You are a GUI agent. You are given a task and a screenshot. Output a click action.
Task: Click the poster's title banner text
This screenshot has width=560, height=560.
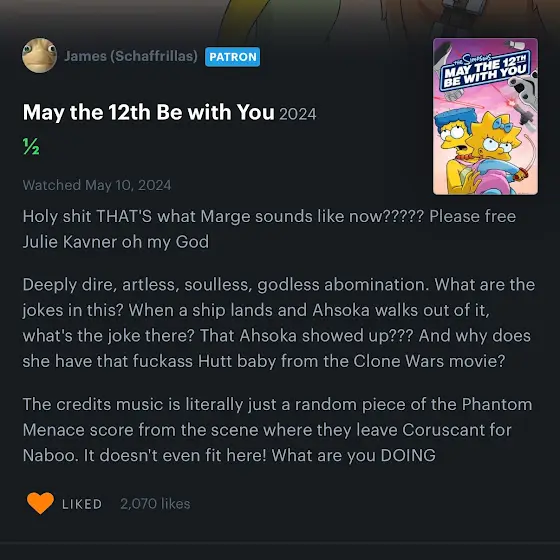click(x=485, y=71)
